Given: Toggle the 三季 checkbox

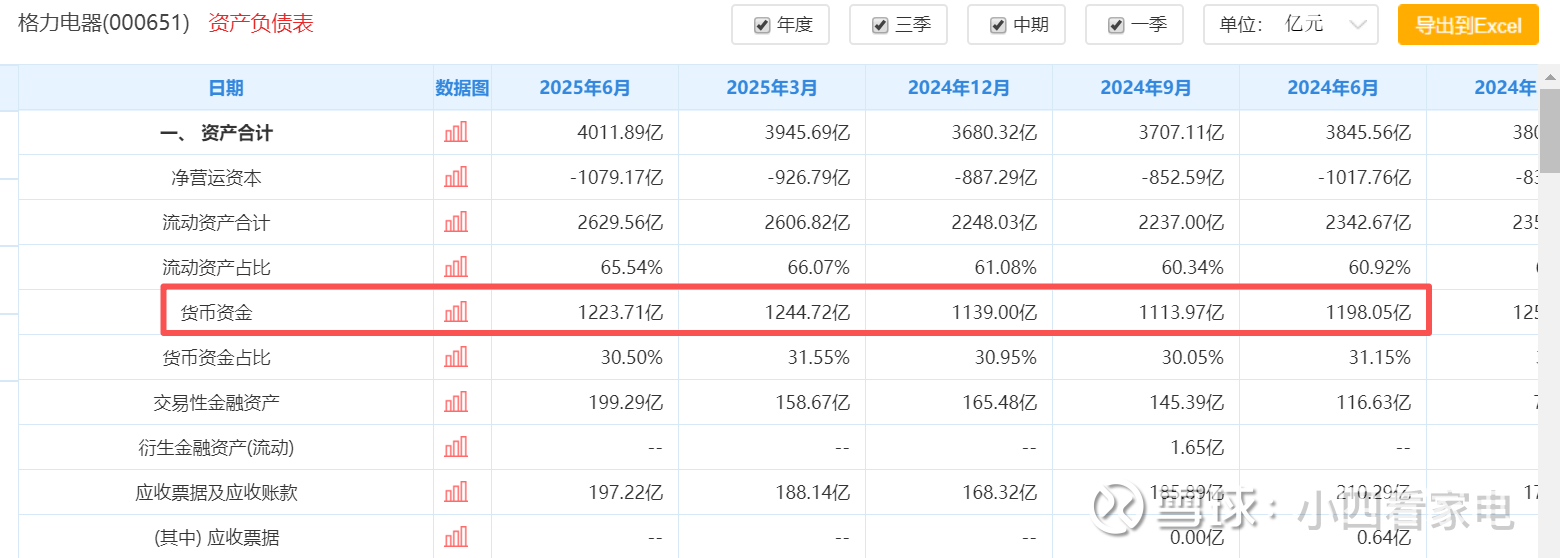Looking at the screenshot, I should point(880,25).
